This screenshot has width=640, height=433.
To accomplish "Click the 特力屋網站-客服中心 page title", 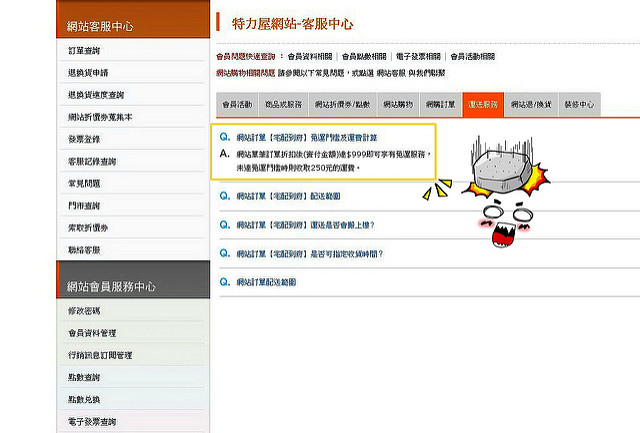I will point(292,24).
